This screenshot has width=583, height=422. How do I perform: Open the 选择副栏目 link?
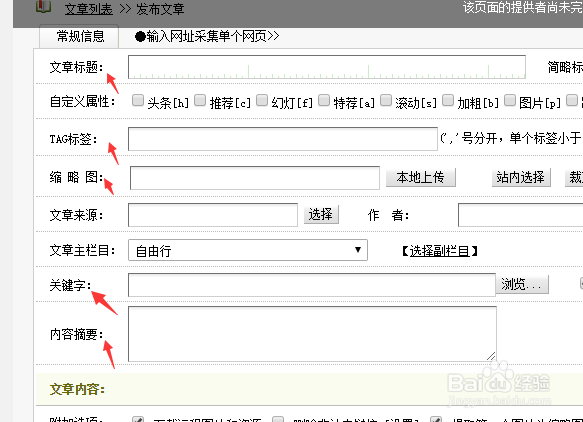point(439,251)
